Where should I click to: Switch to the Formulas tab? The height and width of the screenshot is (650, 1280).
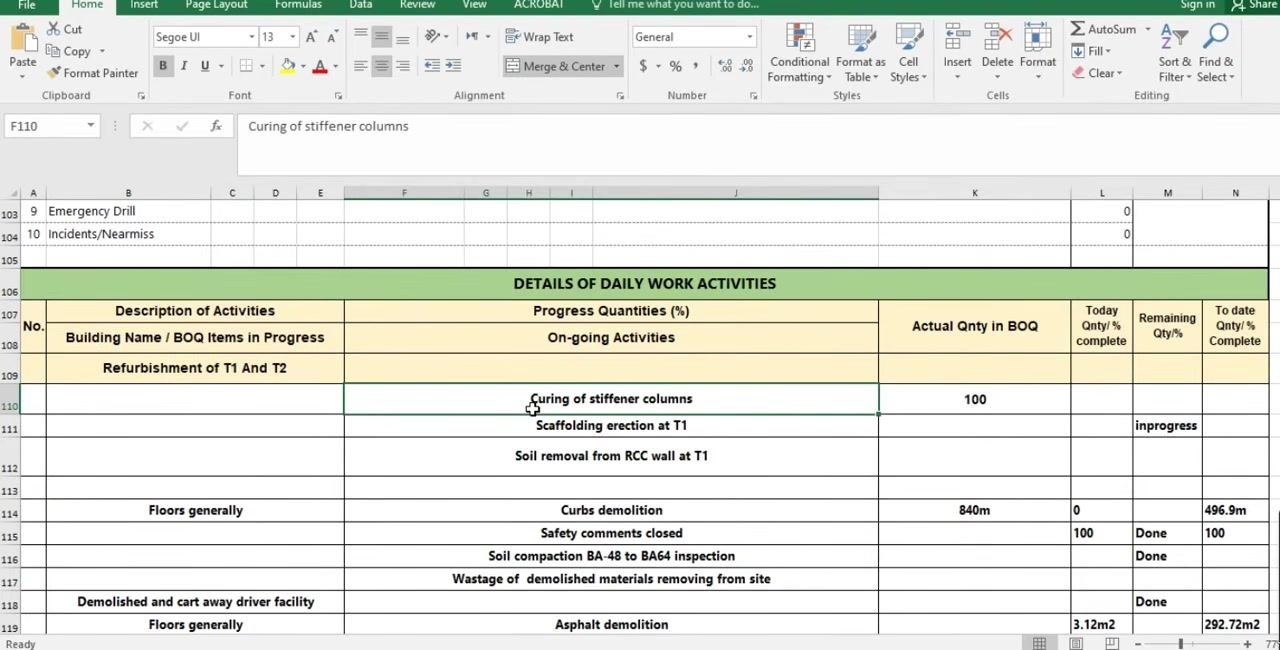tap(298, 5)
